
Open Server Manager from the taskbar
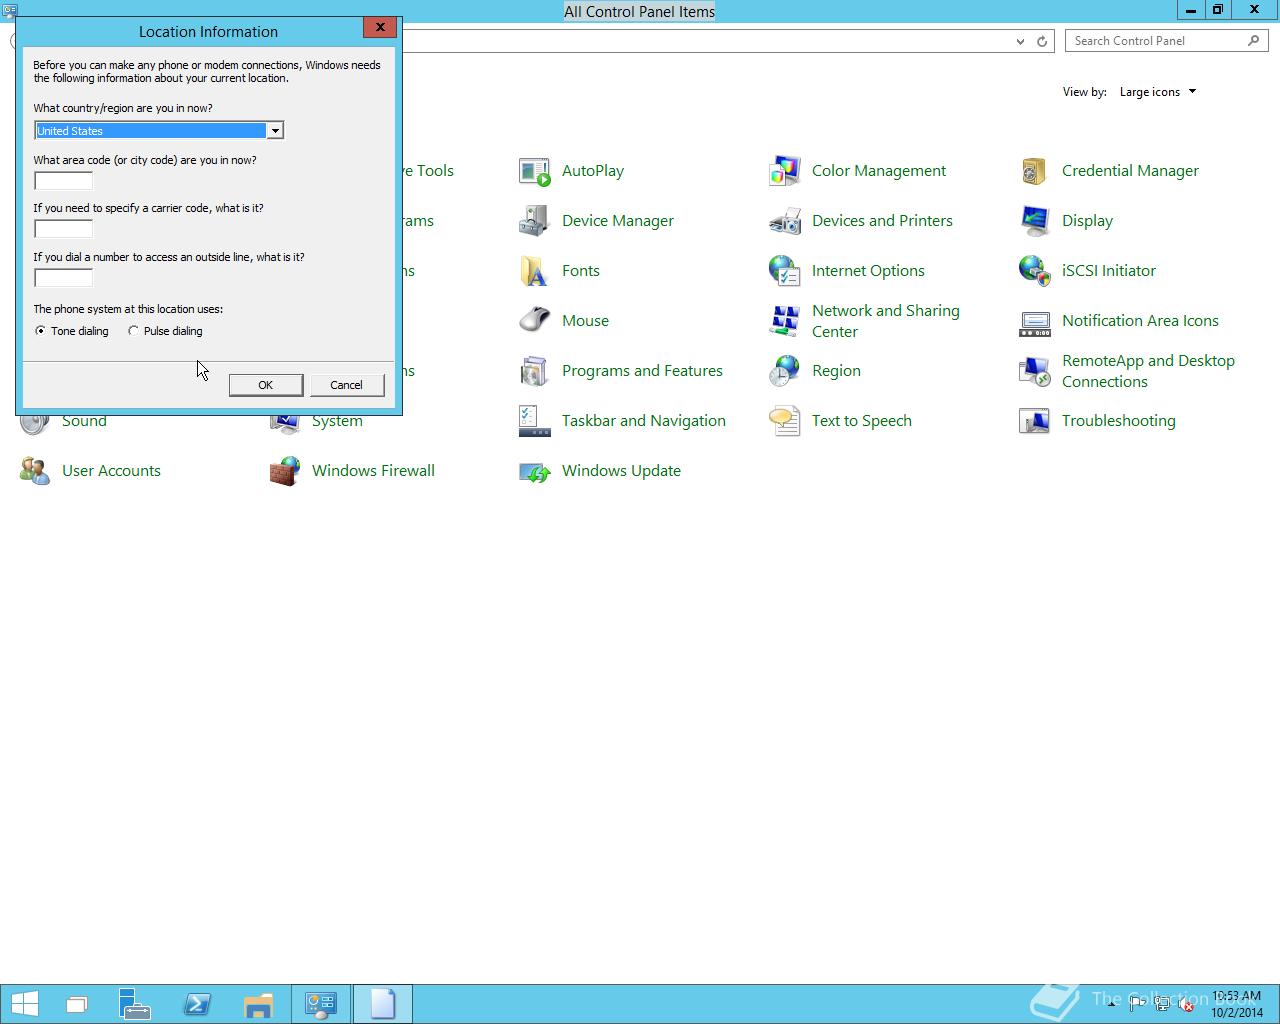(x=135, y=1004)
